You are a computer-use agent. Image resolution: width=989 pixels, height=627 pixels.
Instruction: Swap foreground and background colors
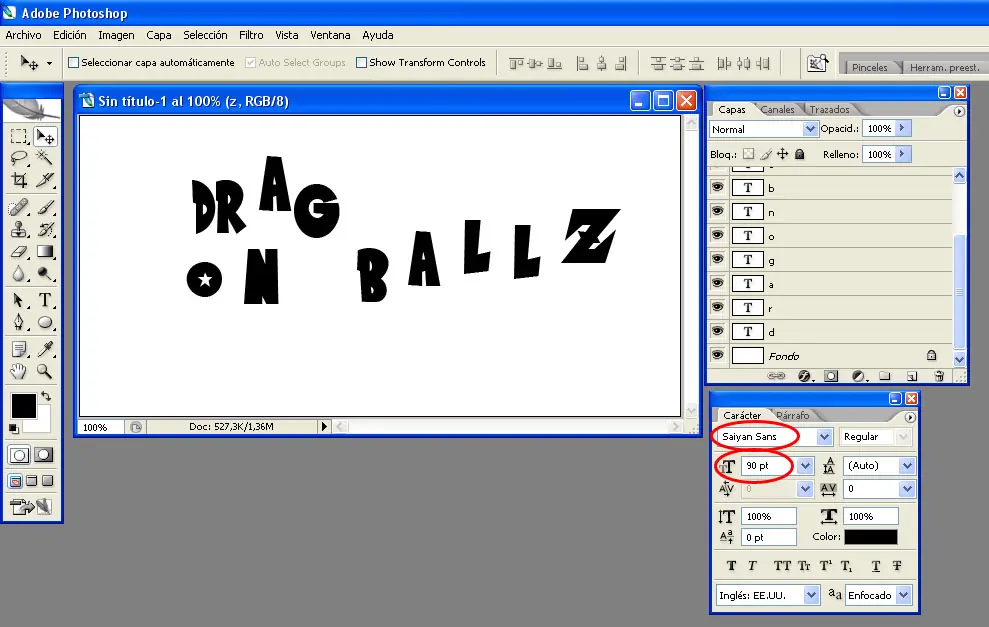pos(45,396)
